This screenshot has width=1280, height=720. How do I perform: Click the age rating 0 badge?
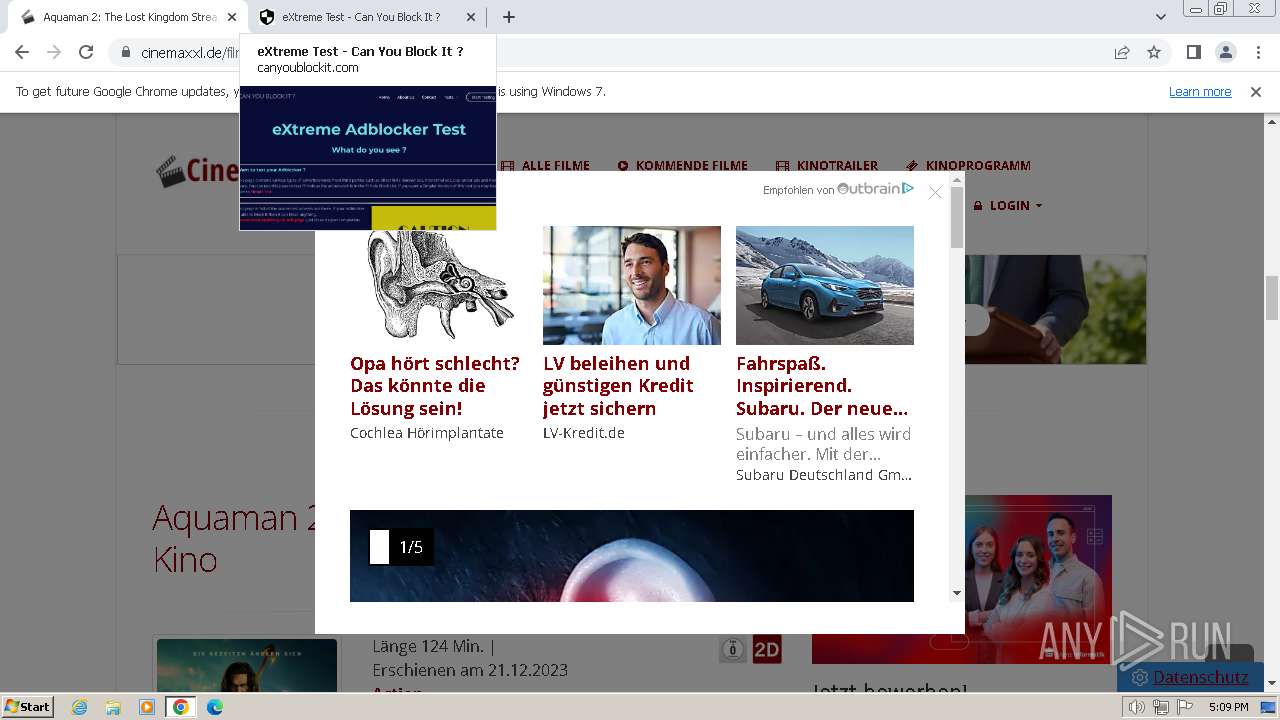coord(733,650)
